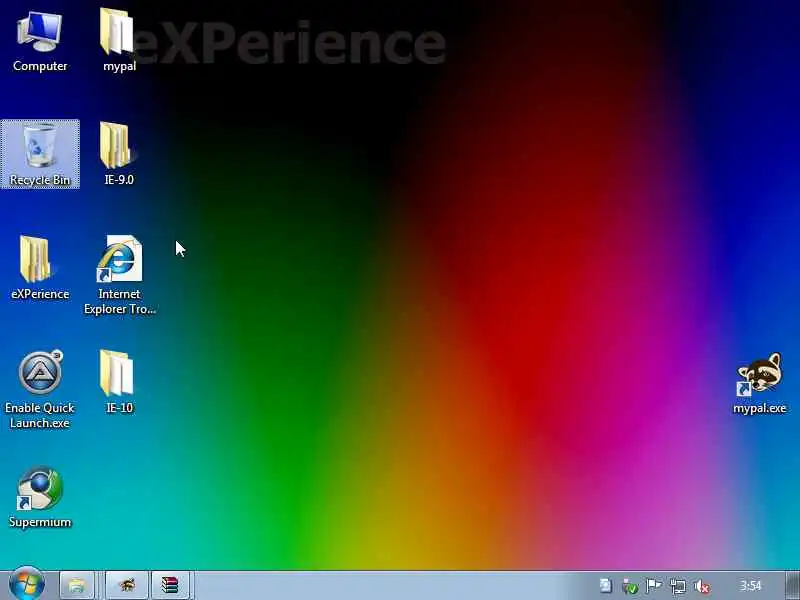Select the Enable Quick Launch.exe icon
The height and width of the screenshot is (600, 800).
(x=40, y=389)
